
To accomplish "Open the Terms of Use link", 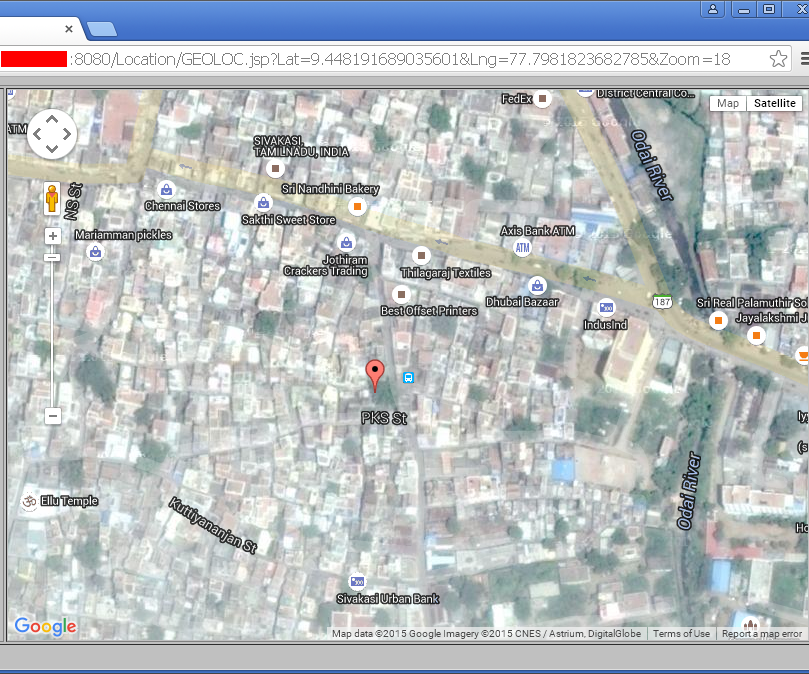I will coord(681,633).
